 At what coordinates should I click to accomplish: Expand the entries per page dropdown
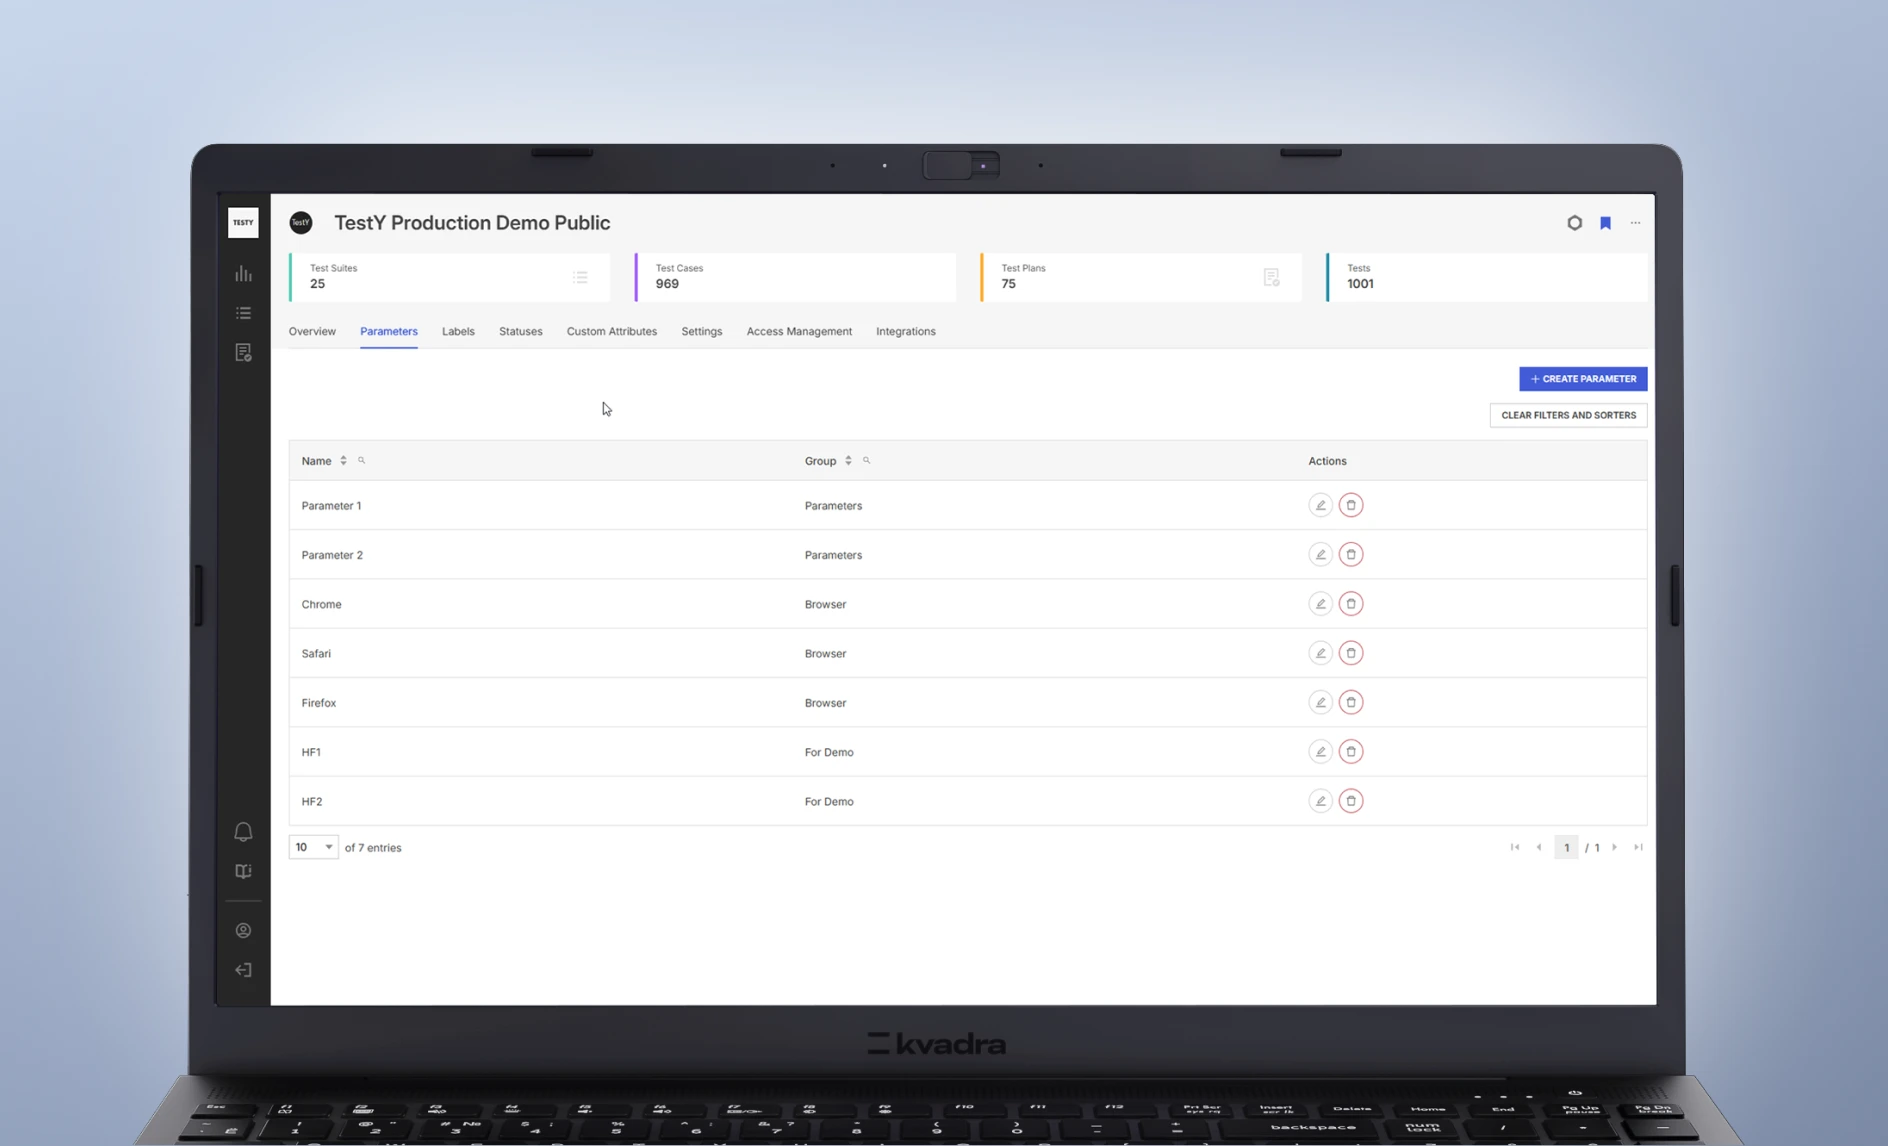(x=313, y=847)
